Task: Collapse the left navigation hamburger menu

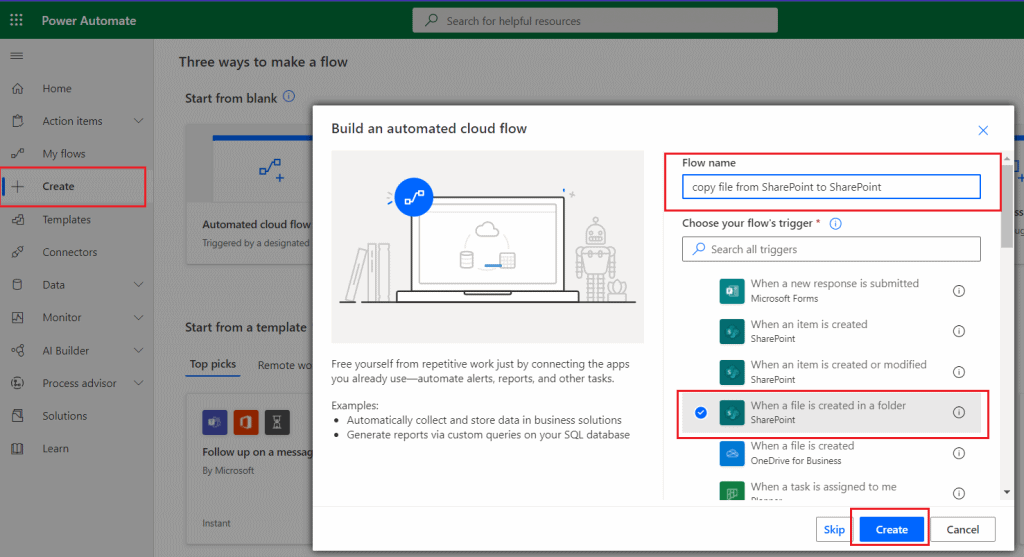Action: [17, 56]
